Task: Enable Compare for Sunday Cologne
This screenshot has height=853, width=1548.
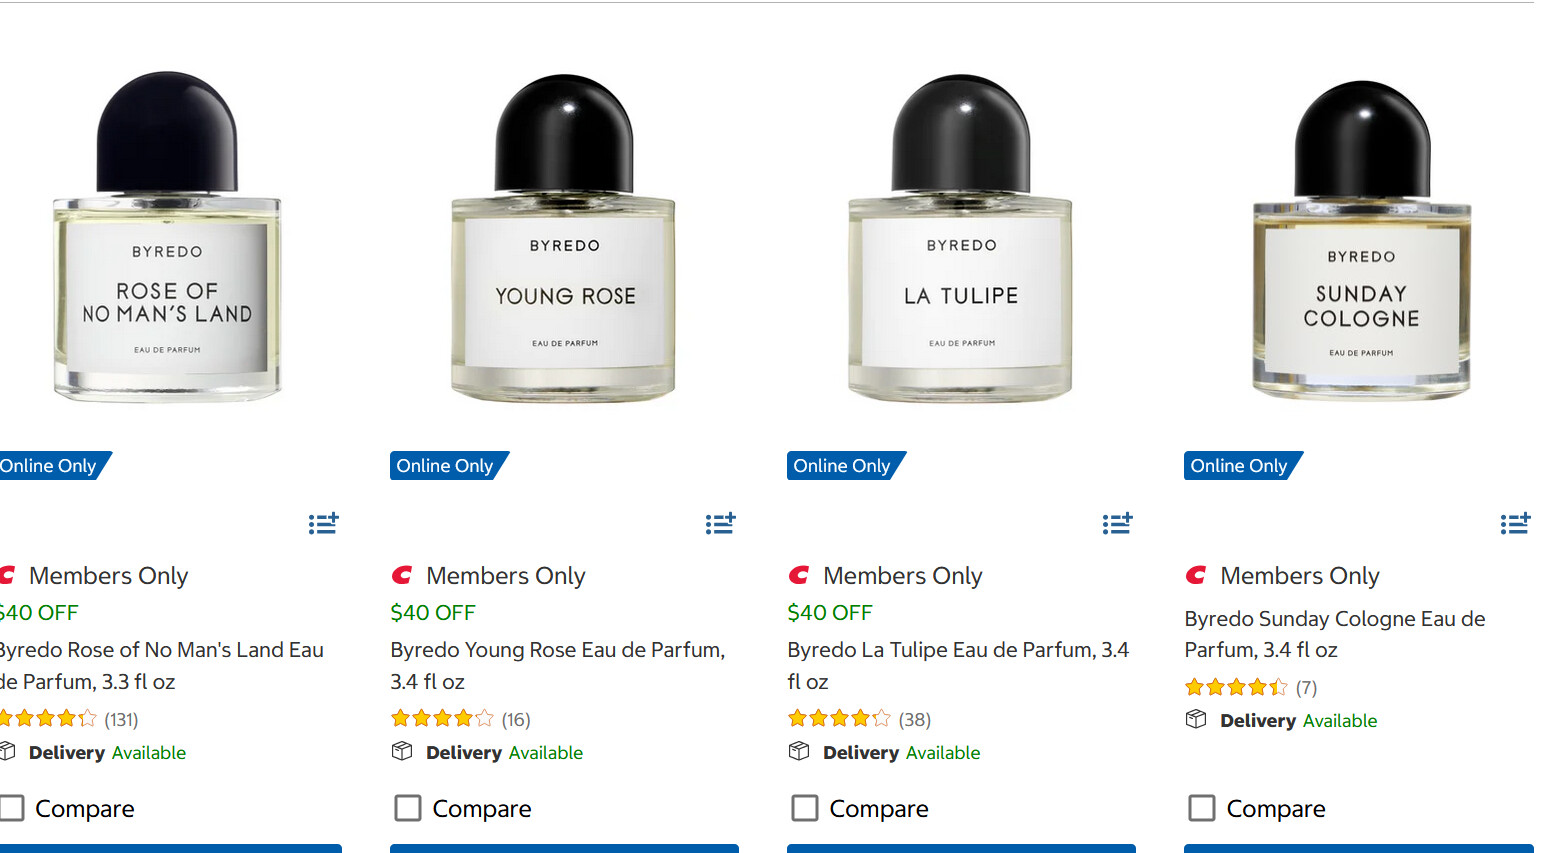Action: tap(1202, 808)
